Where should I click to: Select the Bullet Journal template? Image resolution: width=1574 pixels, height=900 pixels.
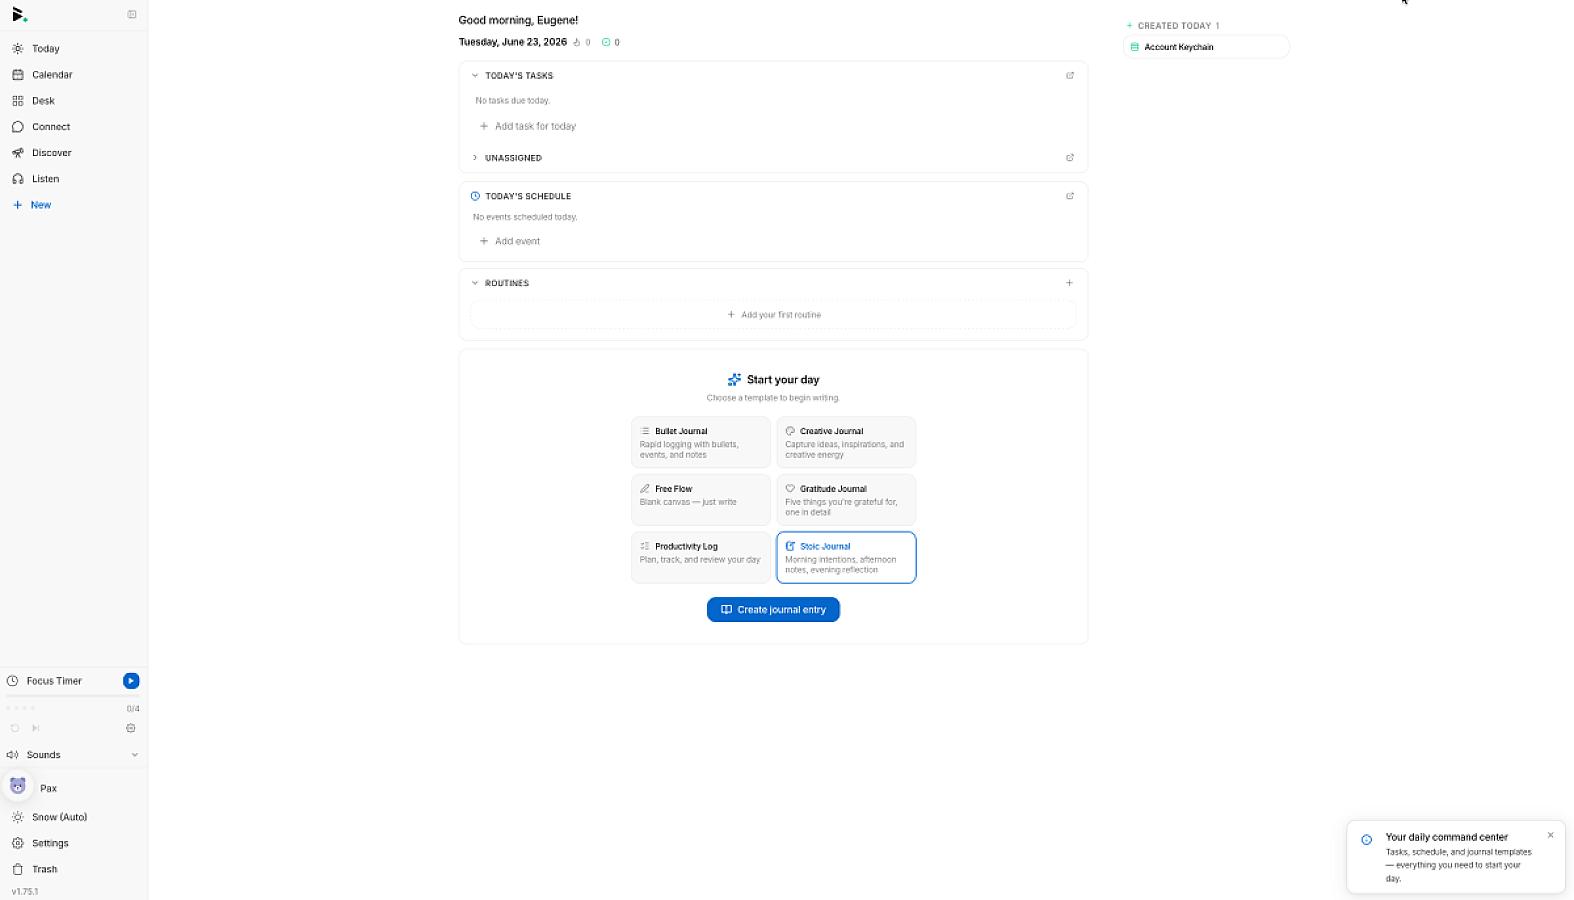click(x=701, y=442)
